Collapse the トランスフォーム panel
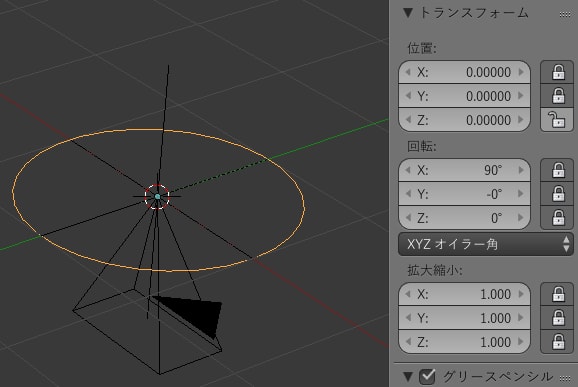Screen dimensions: 578x387 [x=408, y=13]
